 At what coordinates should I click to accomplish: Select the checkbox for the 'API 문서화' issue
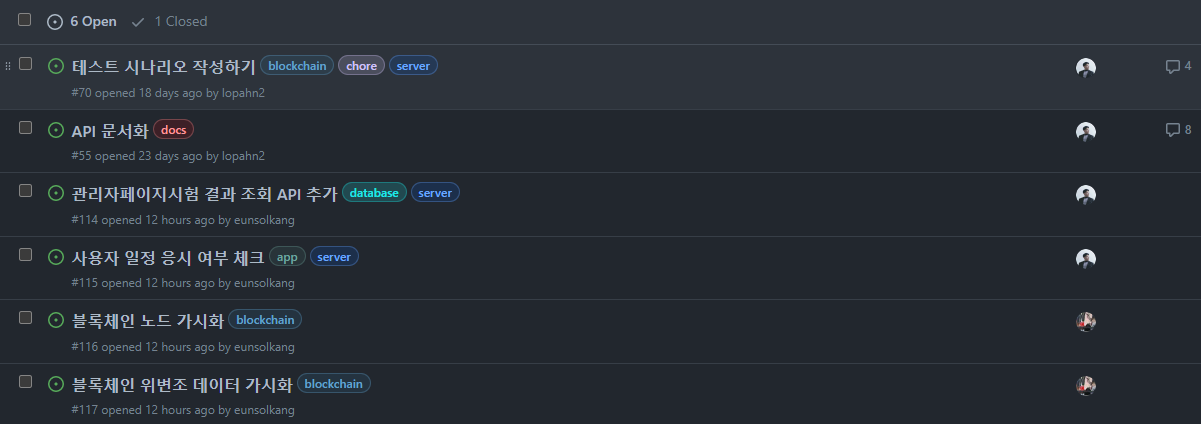[x=26, y=128]
